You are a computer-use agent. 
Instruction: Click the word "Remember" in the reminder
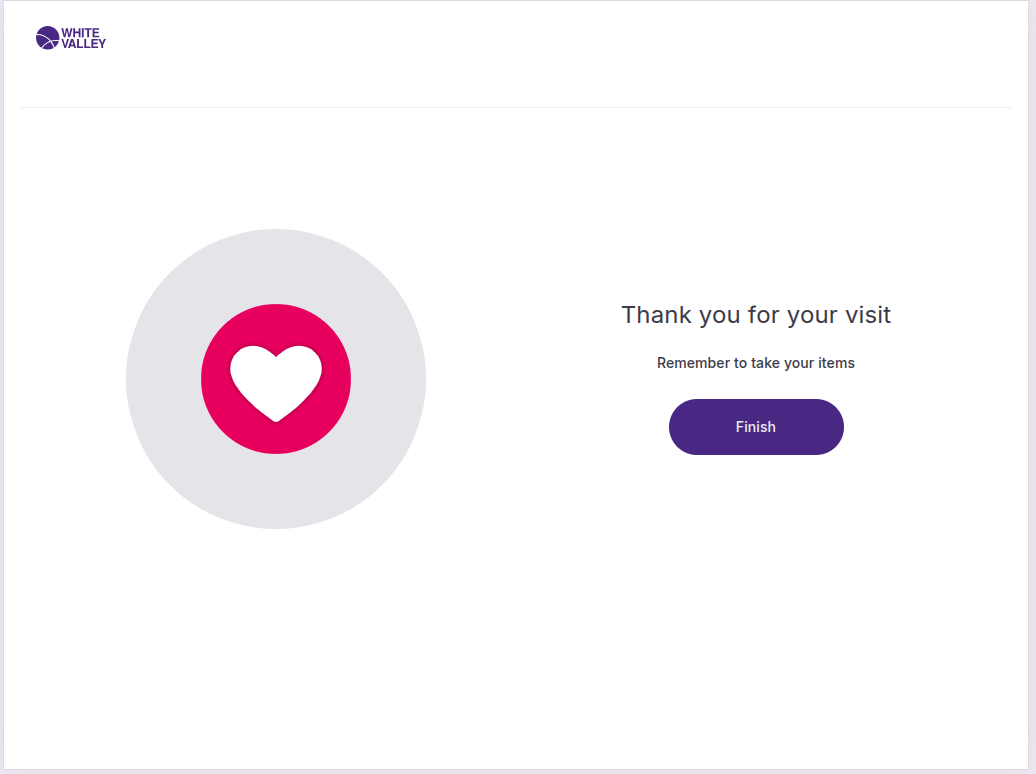(x=693, y=363)
